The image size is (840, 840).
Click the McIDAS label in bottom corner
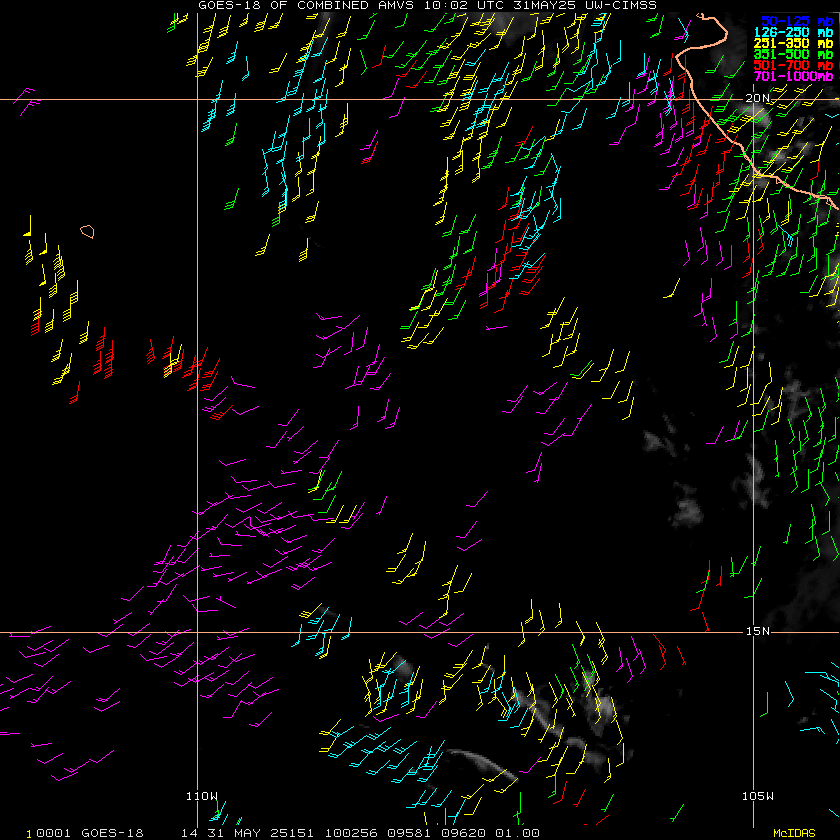(794, 833)
